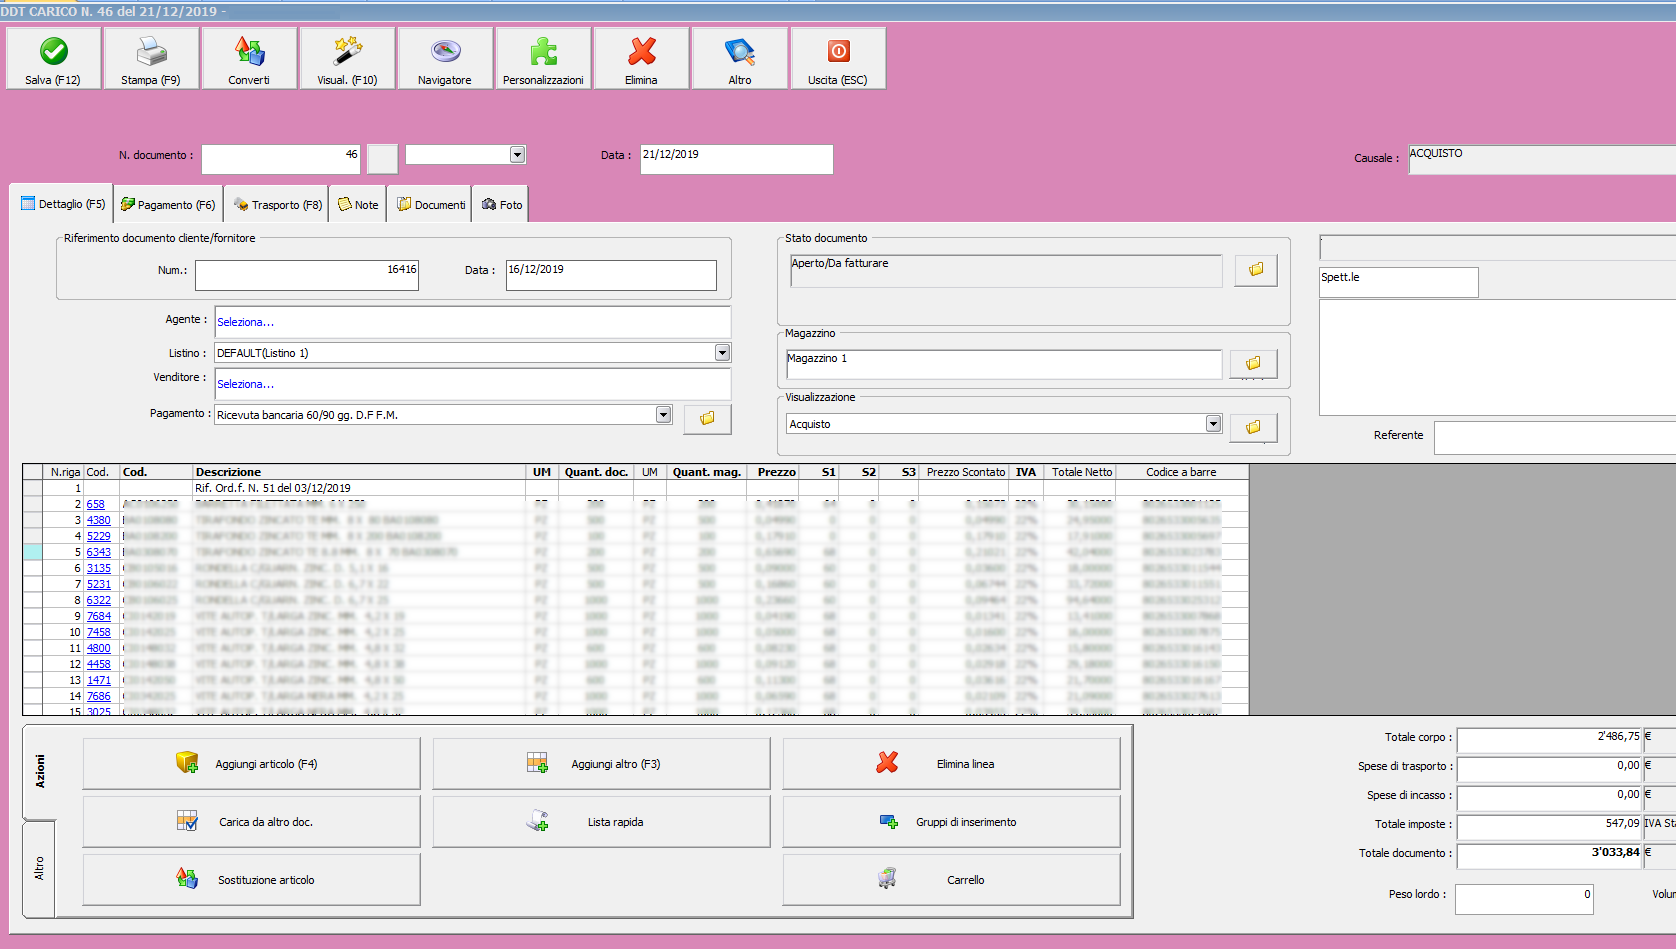Open Personalizzazioni puzzle settings

pos(543,58)
